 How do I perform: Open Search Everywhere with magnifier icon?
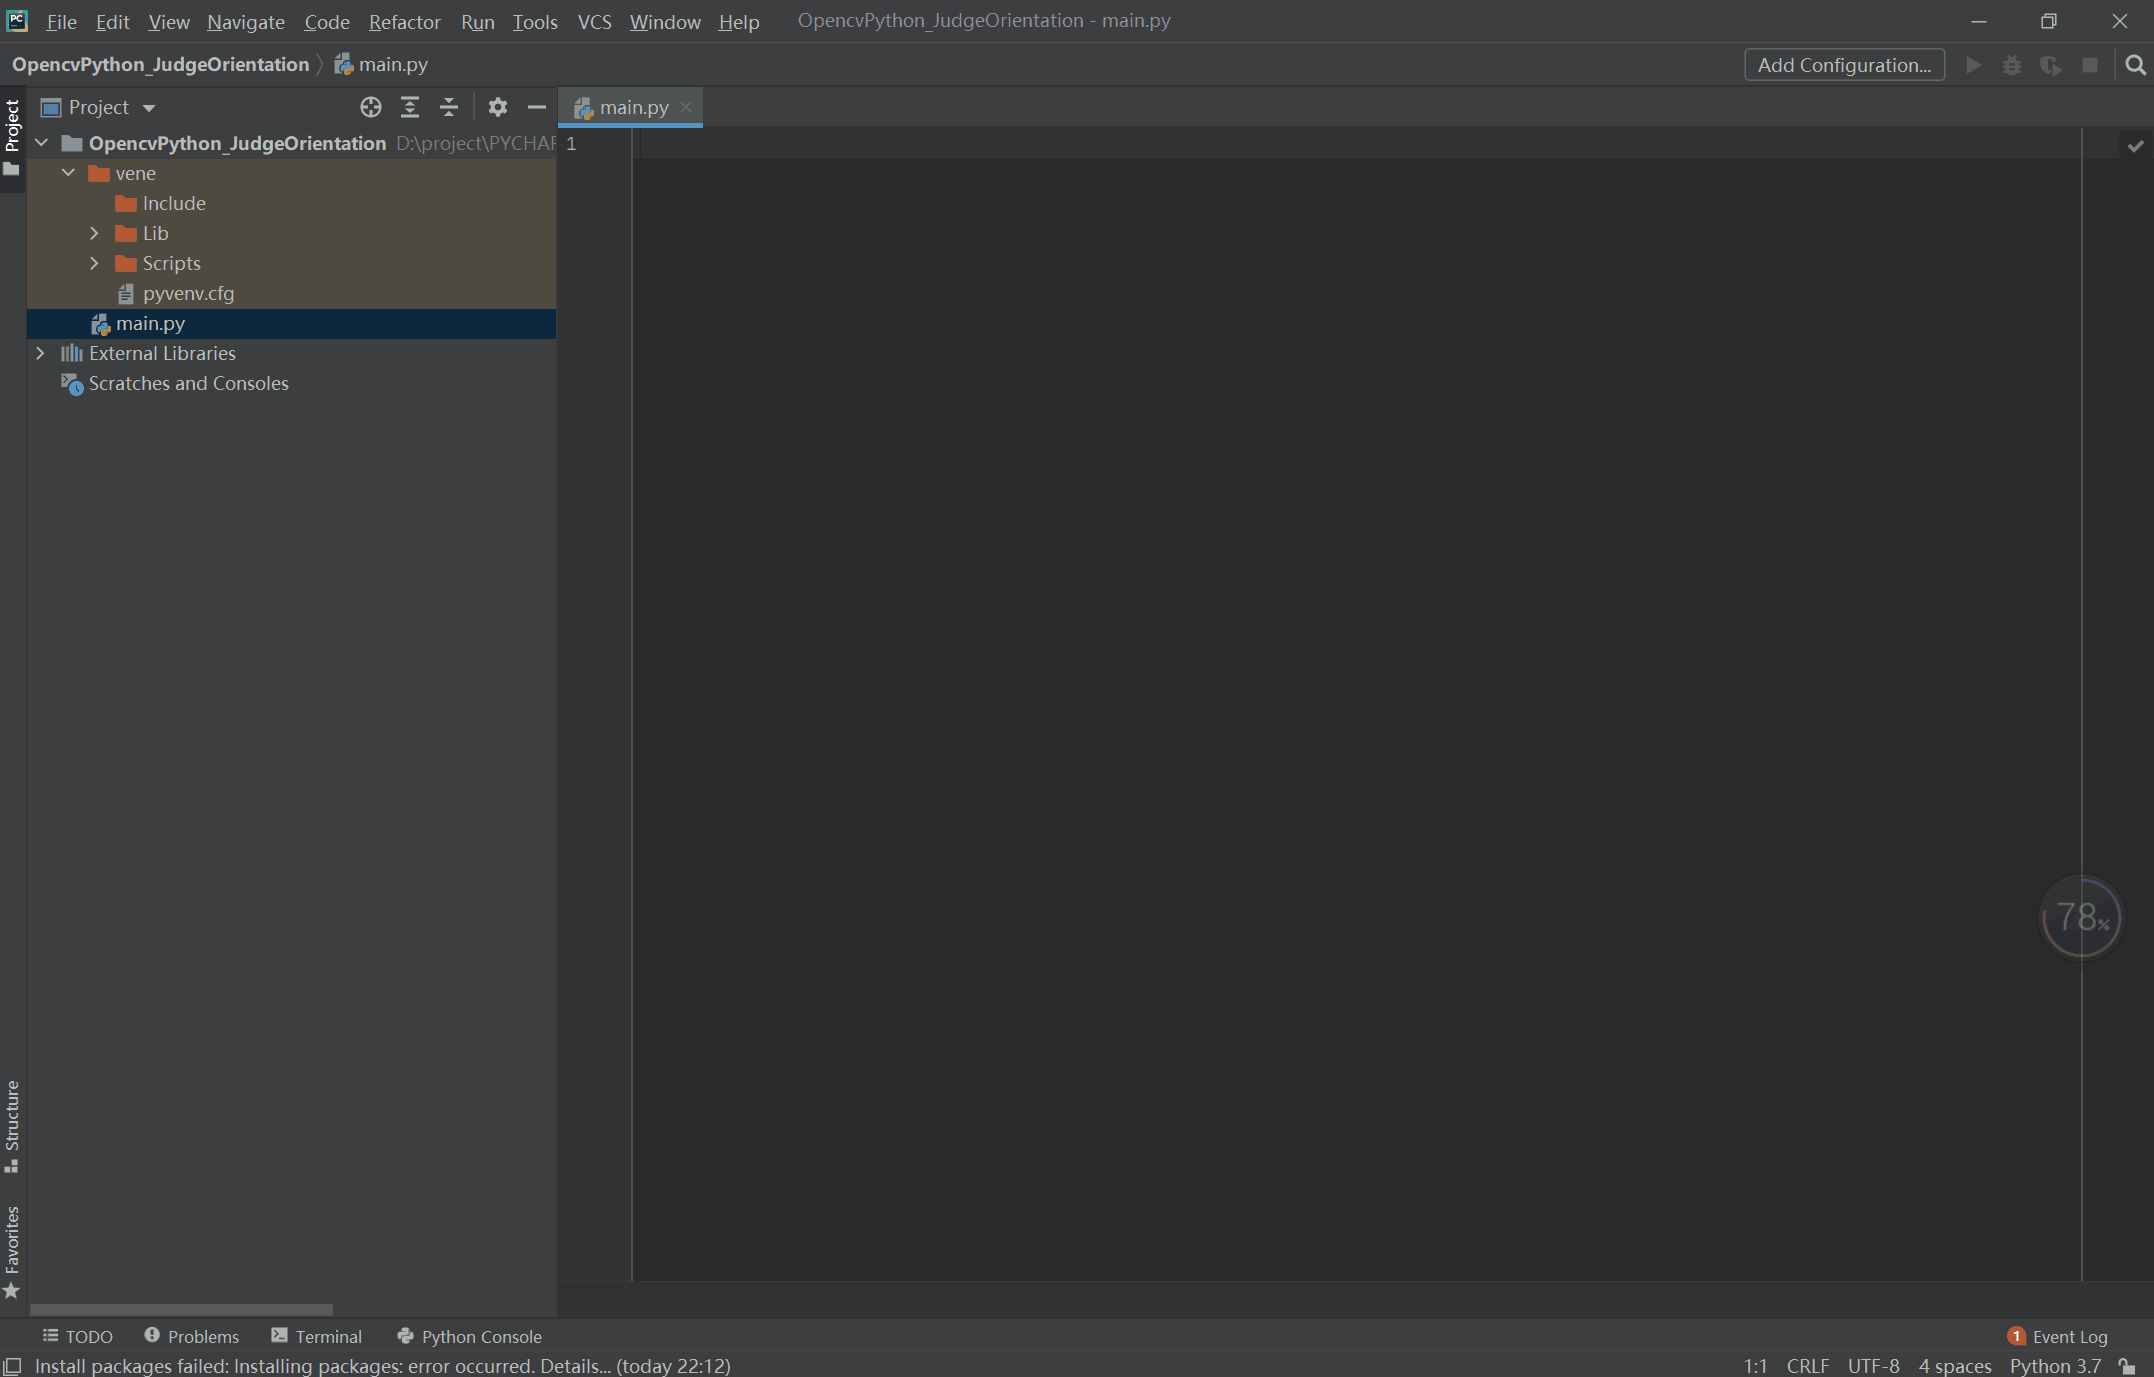click(x=2135, y=64)
